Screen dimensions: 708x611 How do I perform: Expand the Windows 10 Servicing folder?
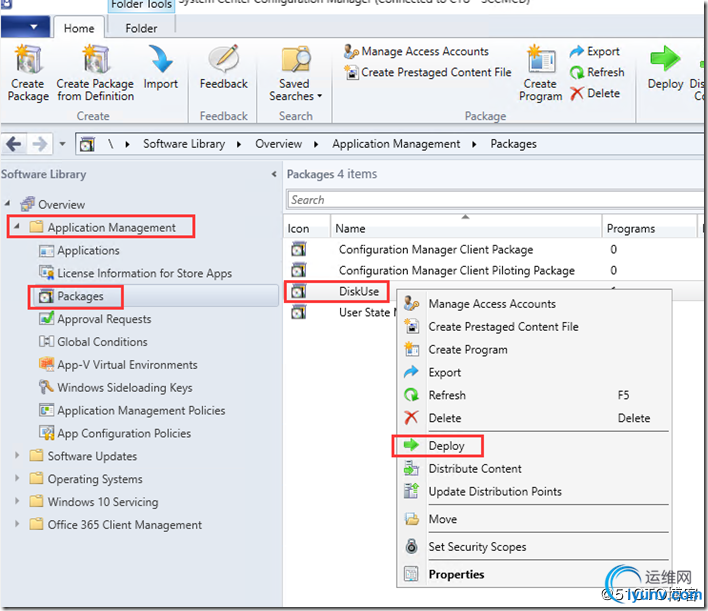point(17,501)
